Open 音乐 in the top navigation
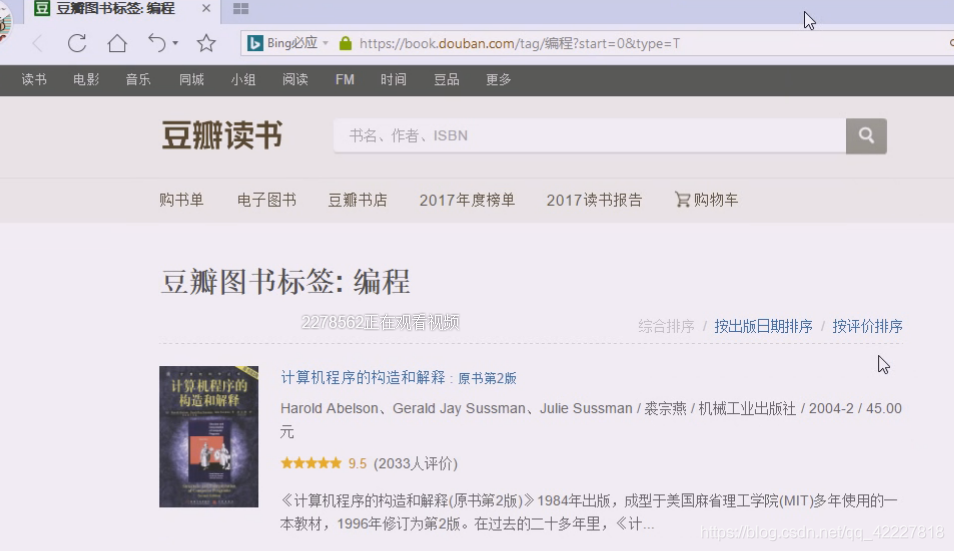Image resolution: width=954 pixels, height=551 pixels. click(x=138, y=80)
